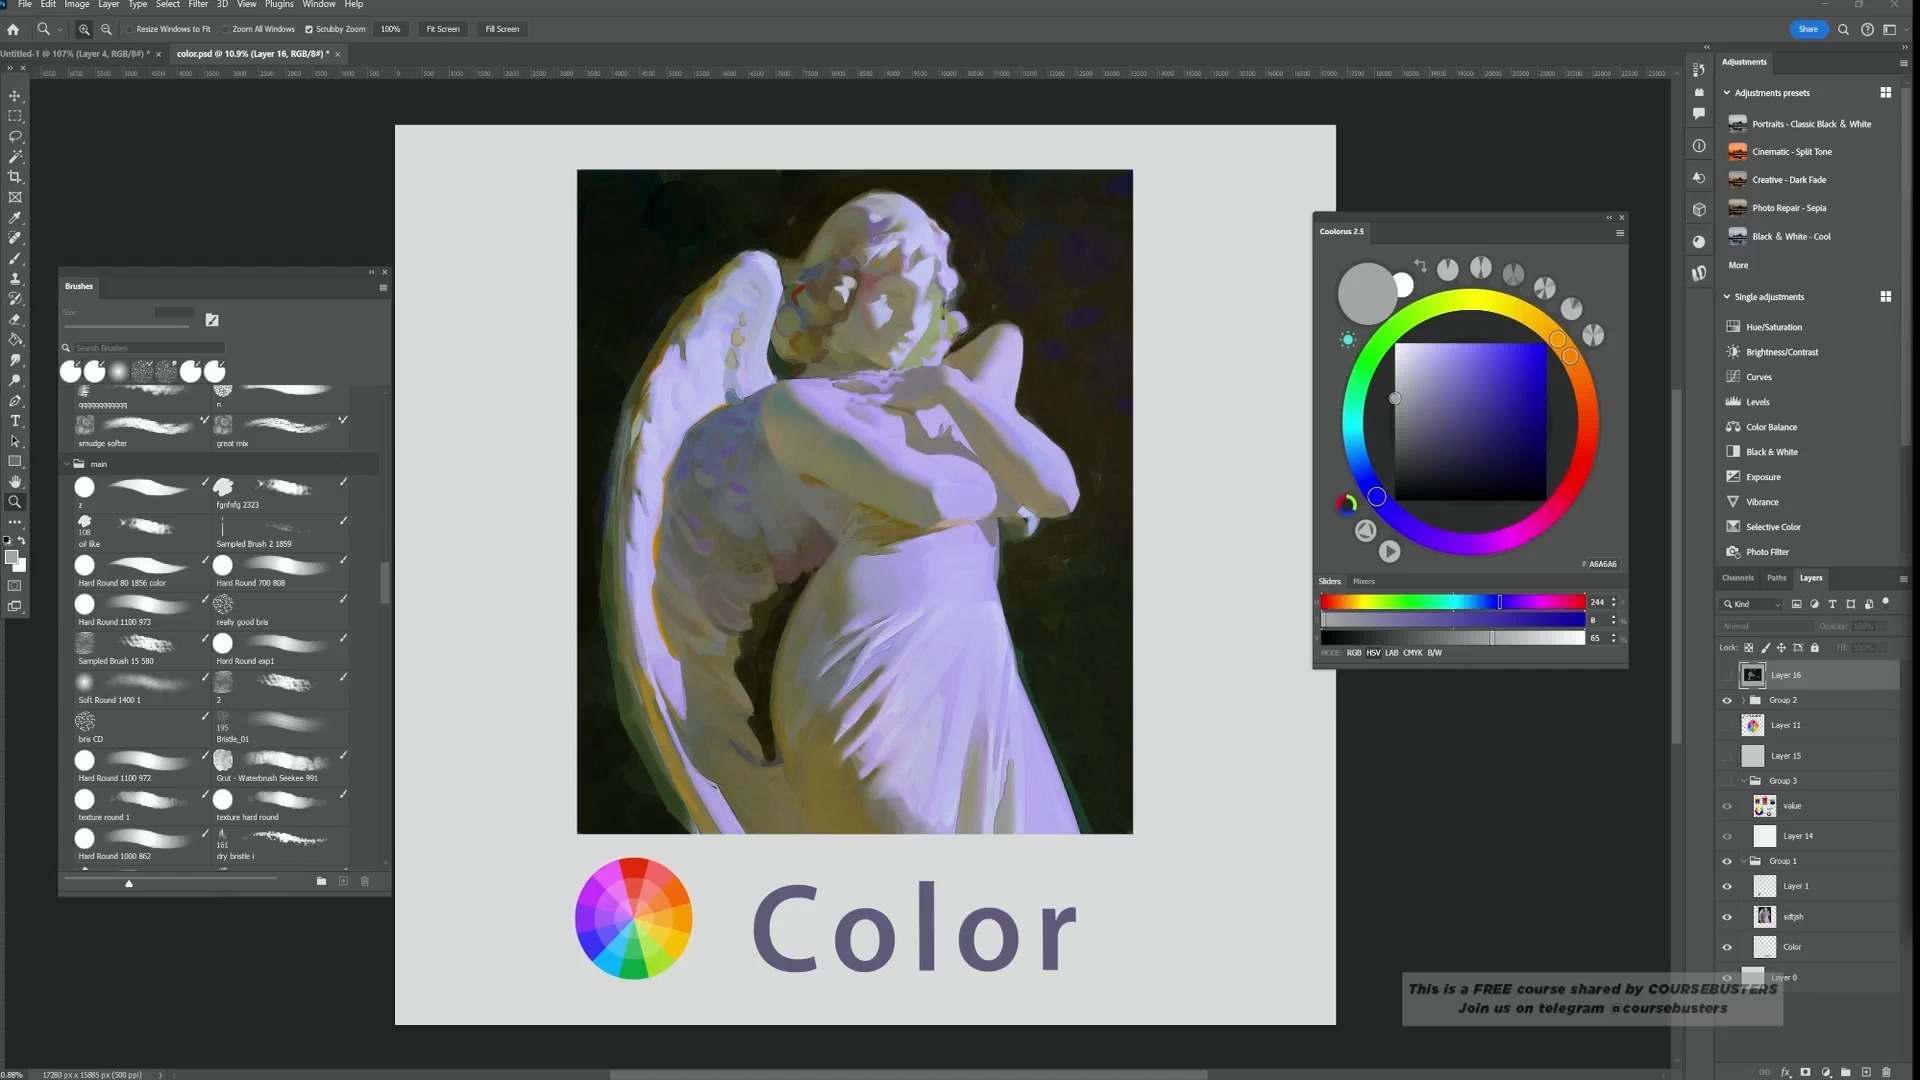This screenshot has width=1920, height=1080.
Task: Click More under adjustments presets
Action: (1738, 266)
